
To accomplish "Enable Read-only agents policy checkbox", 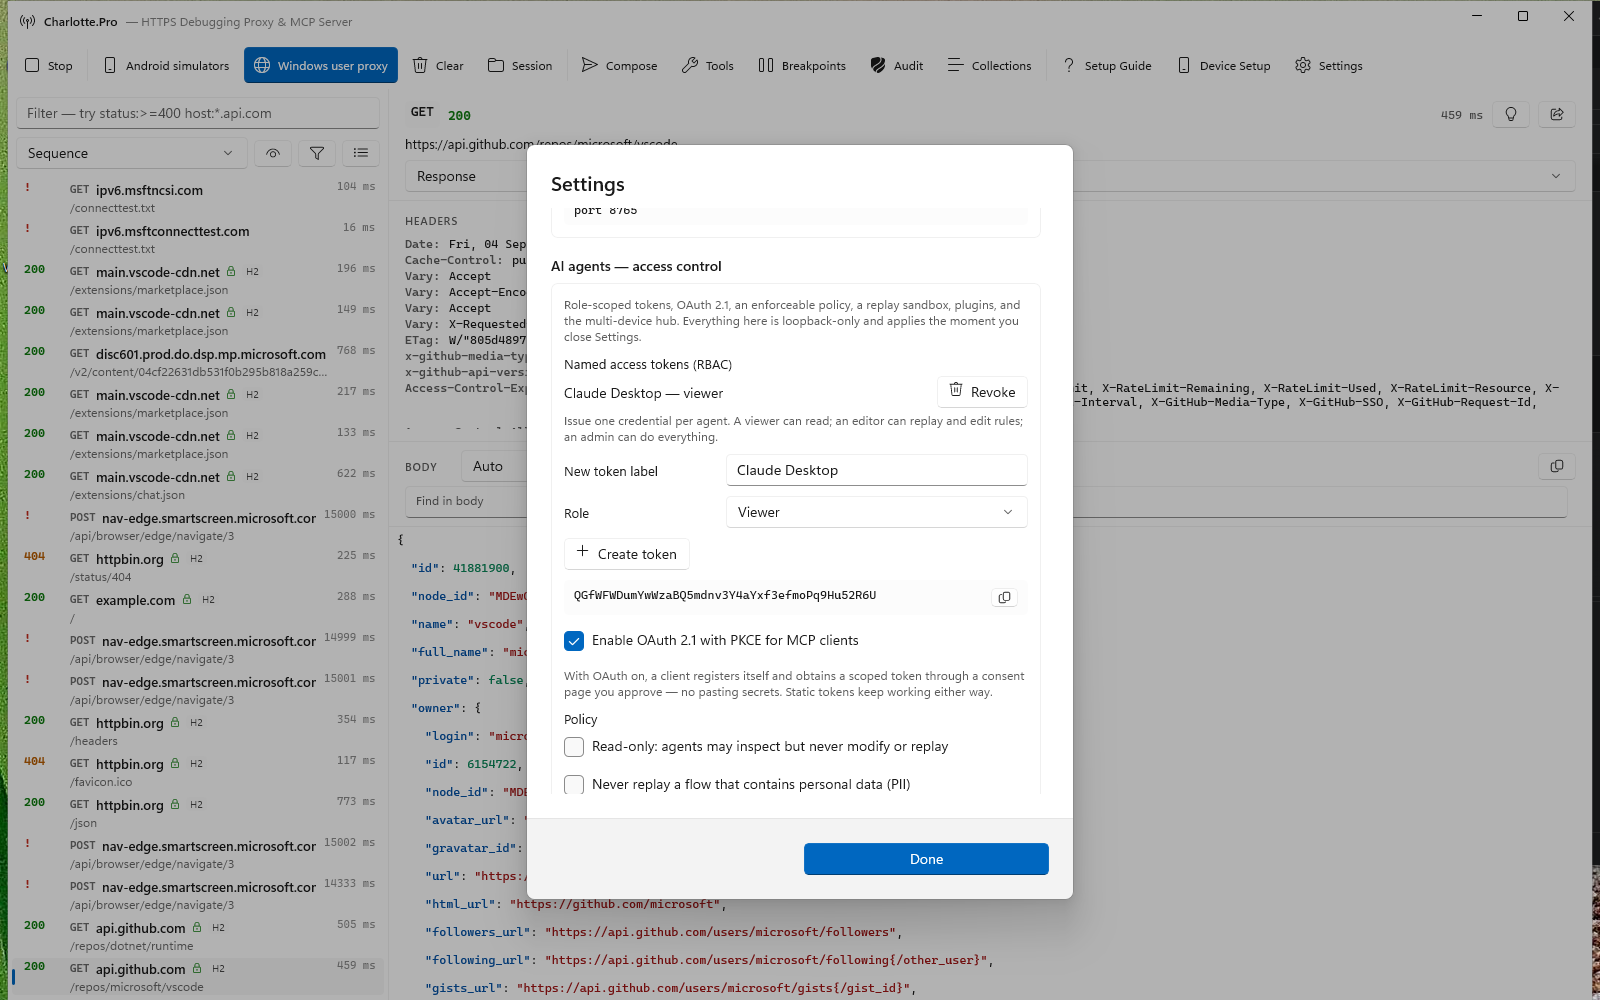I will [574, 747].
